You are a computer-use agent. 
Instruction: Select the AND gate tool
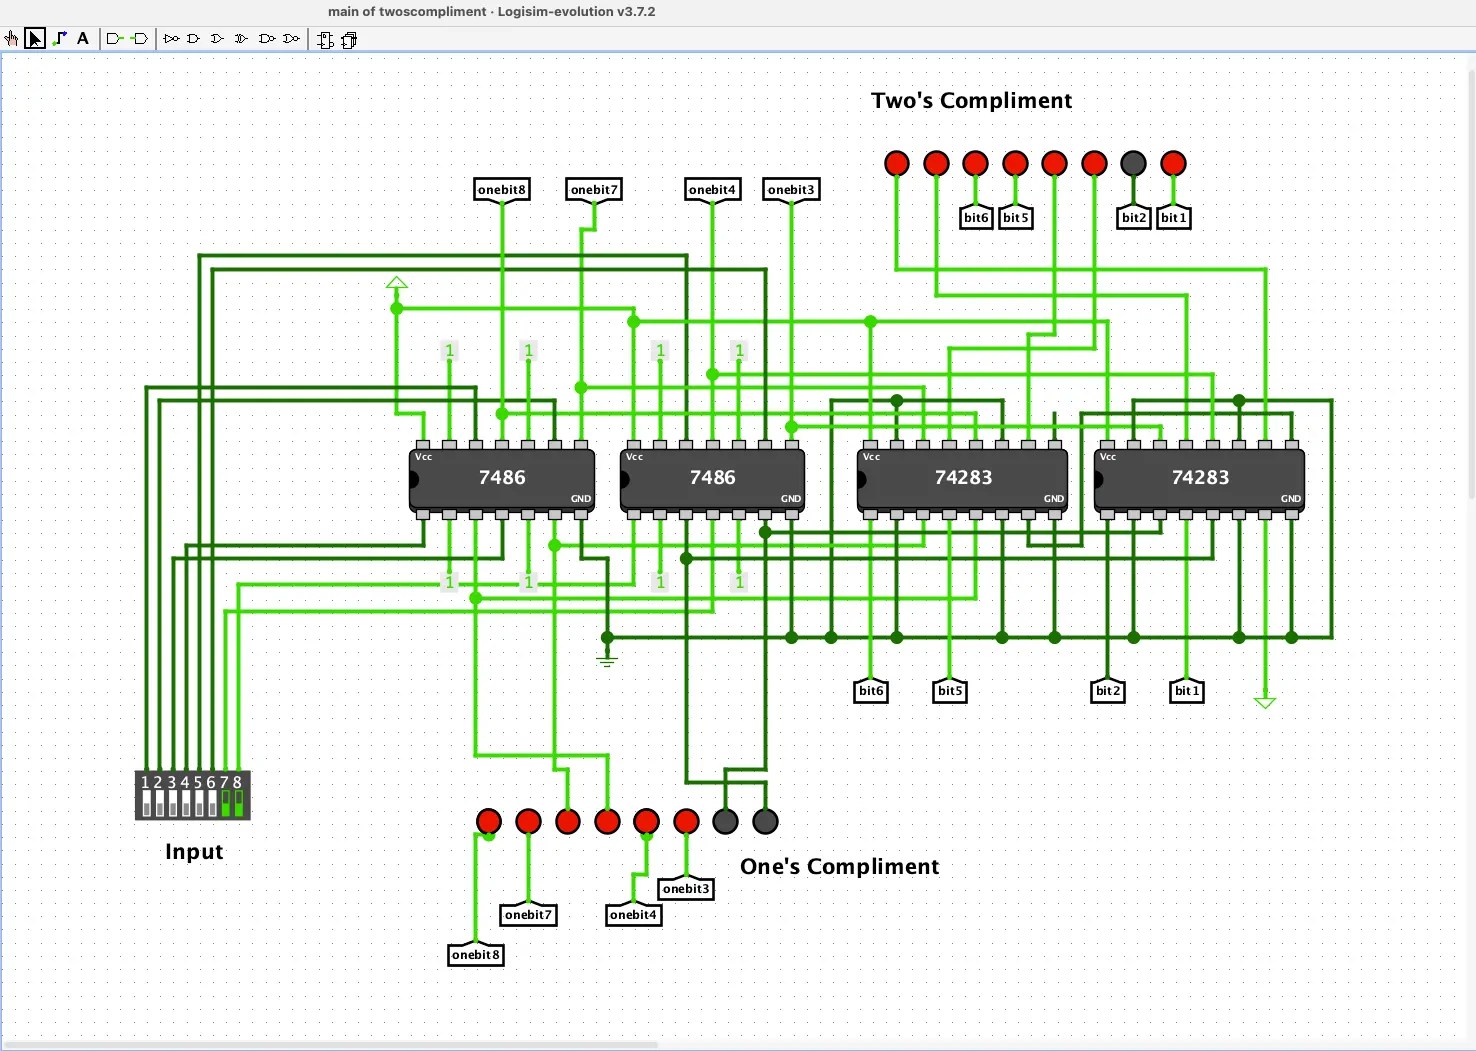(x=194, y=39)
